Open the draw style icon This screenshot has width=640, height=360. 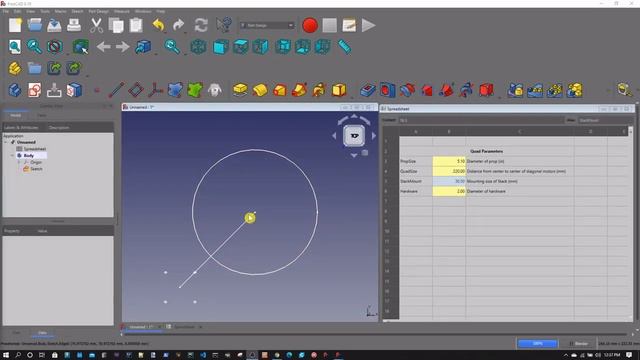click(x=54, y=47)
